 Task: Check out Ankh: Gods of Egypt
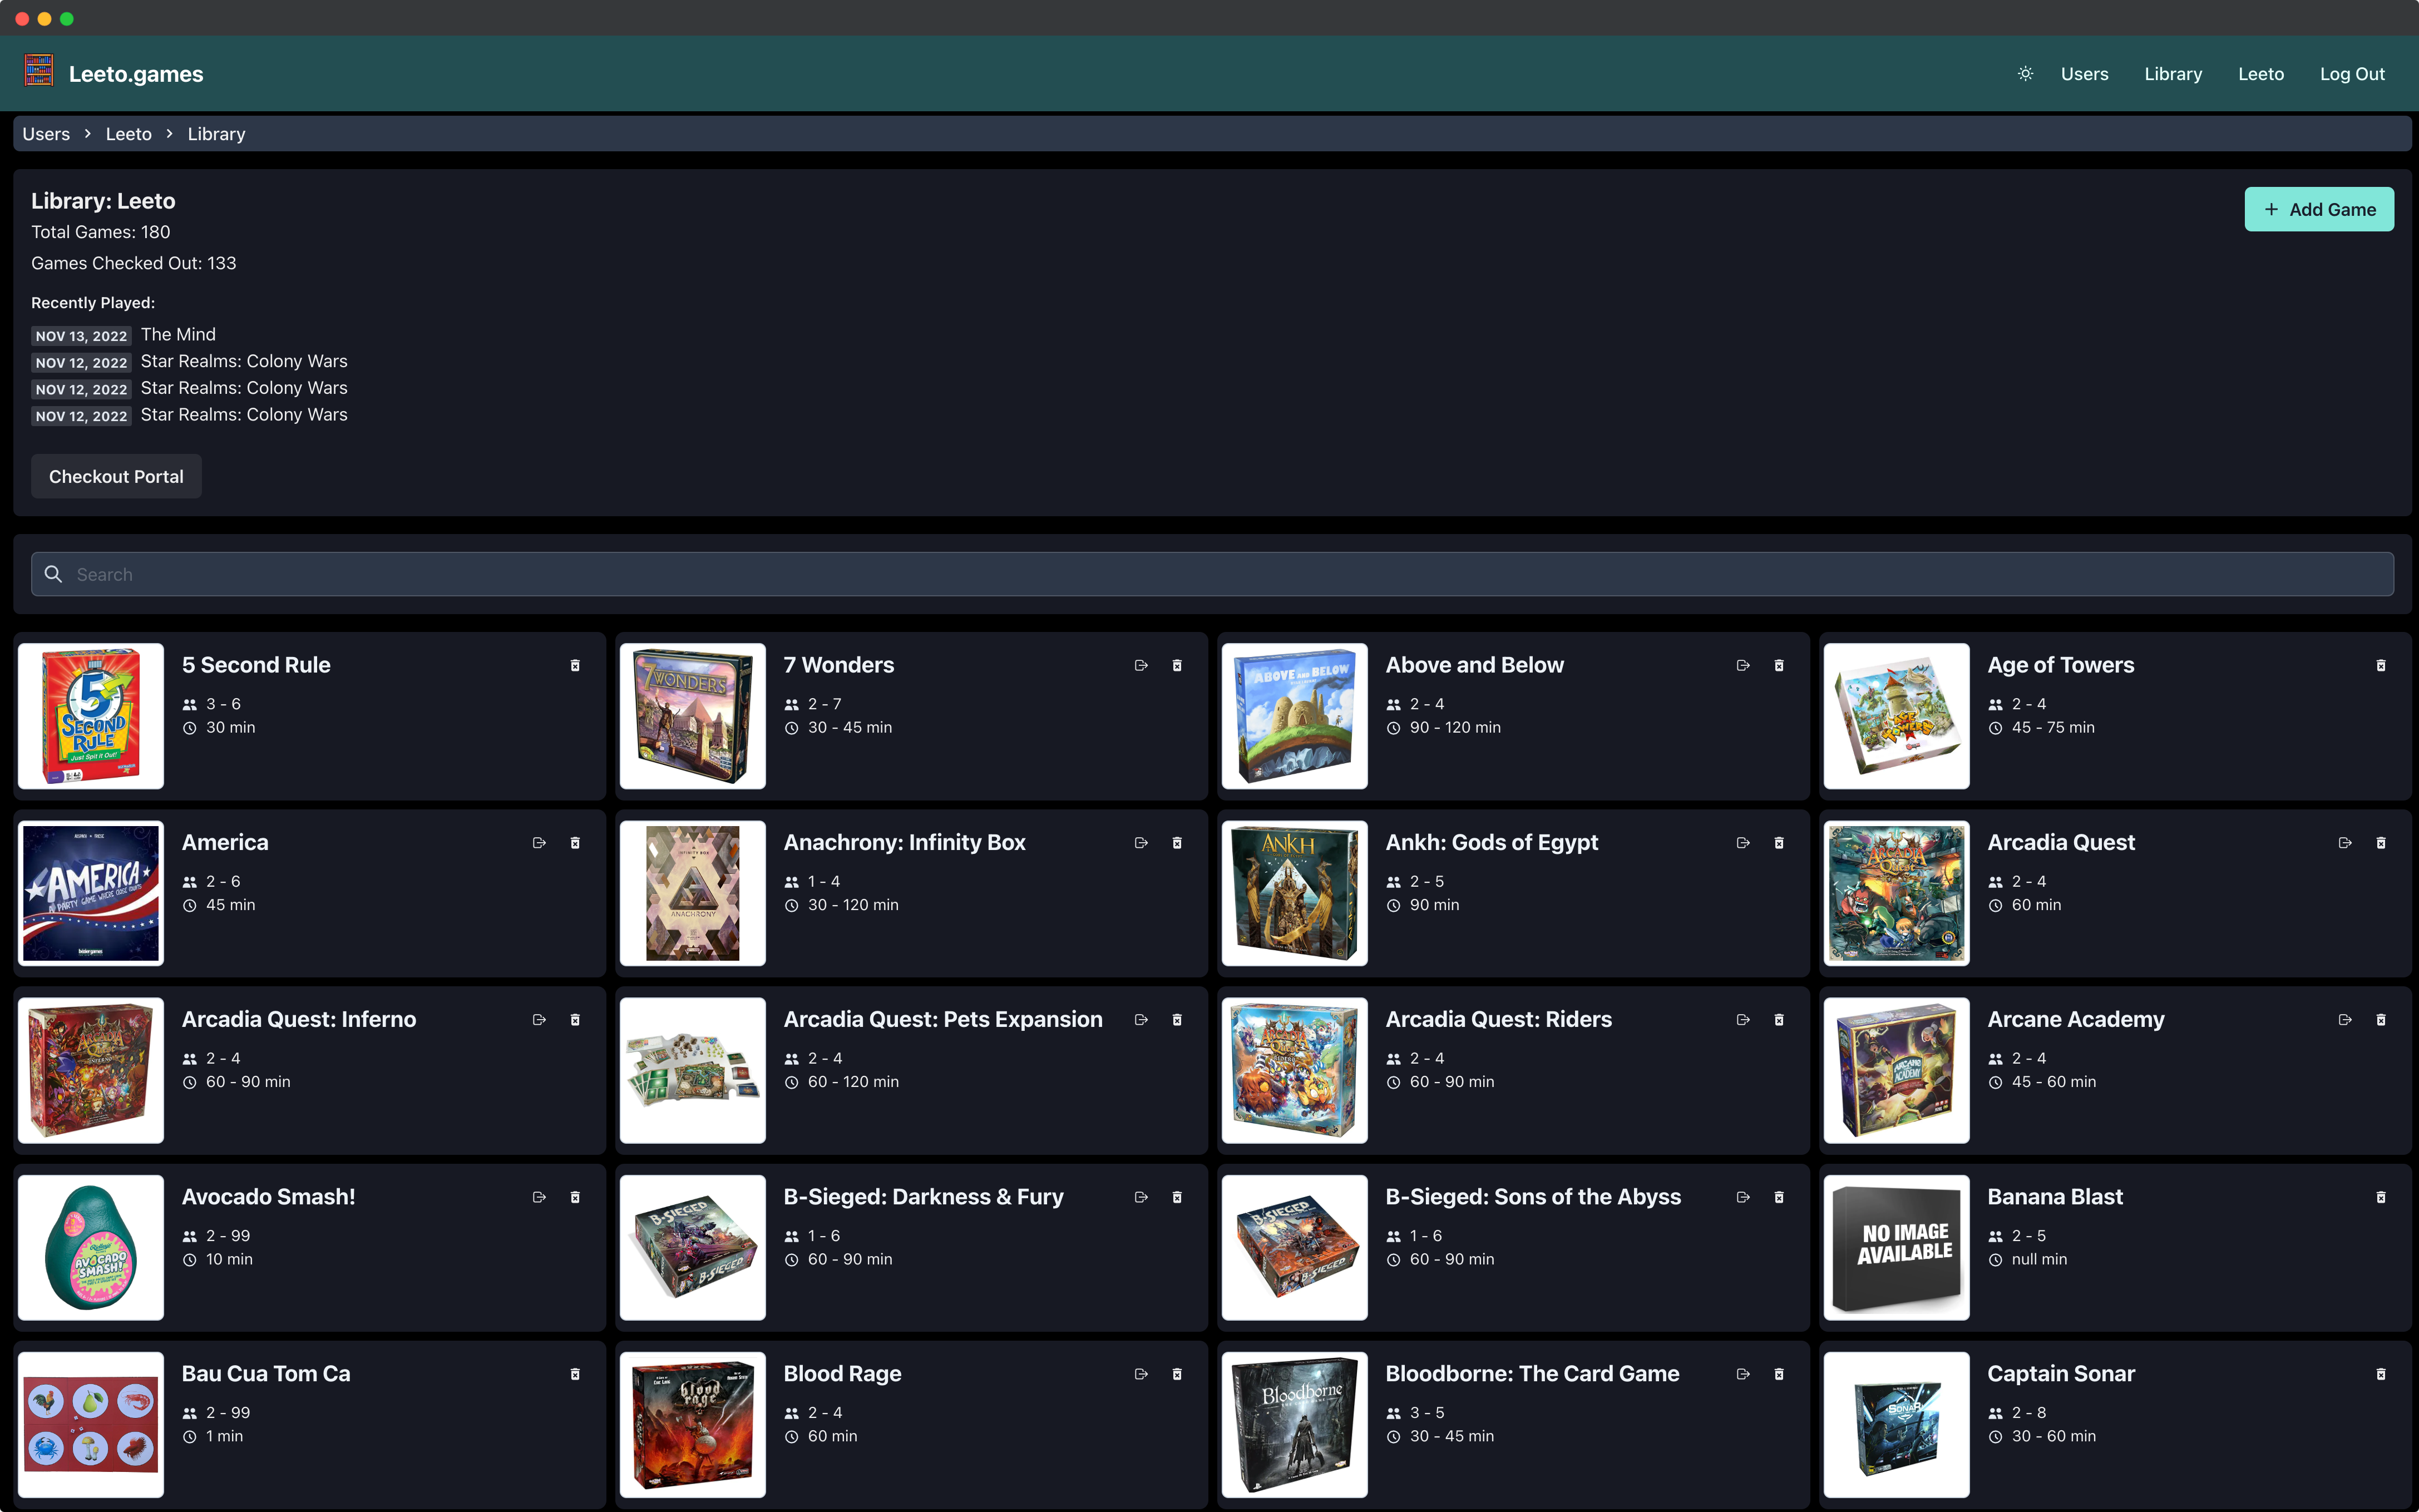coord(1743,843)
